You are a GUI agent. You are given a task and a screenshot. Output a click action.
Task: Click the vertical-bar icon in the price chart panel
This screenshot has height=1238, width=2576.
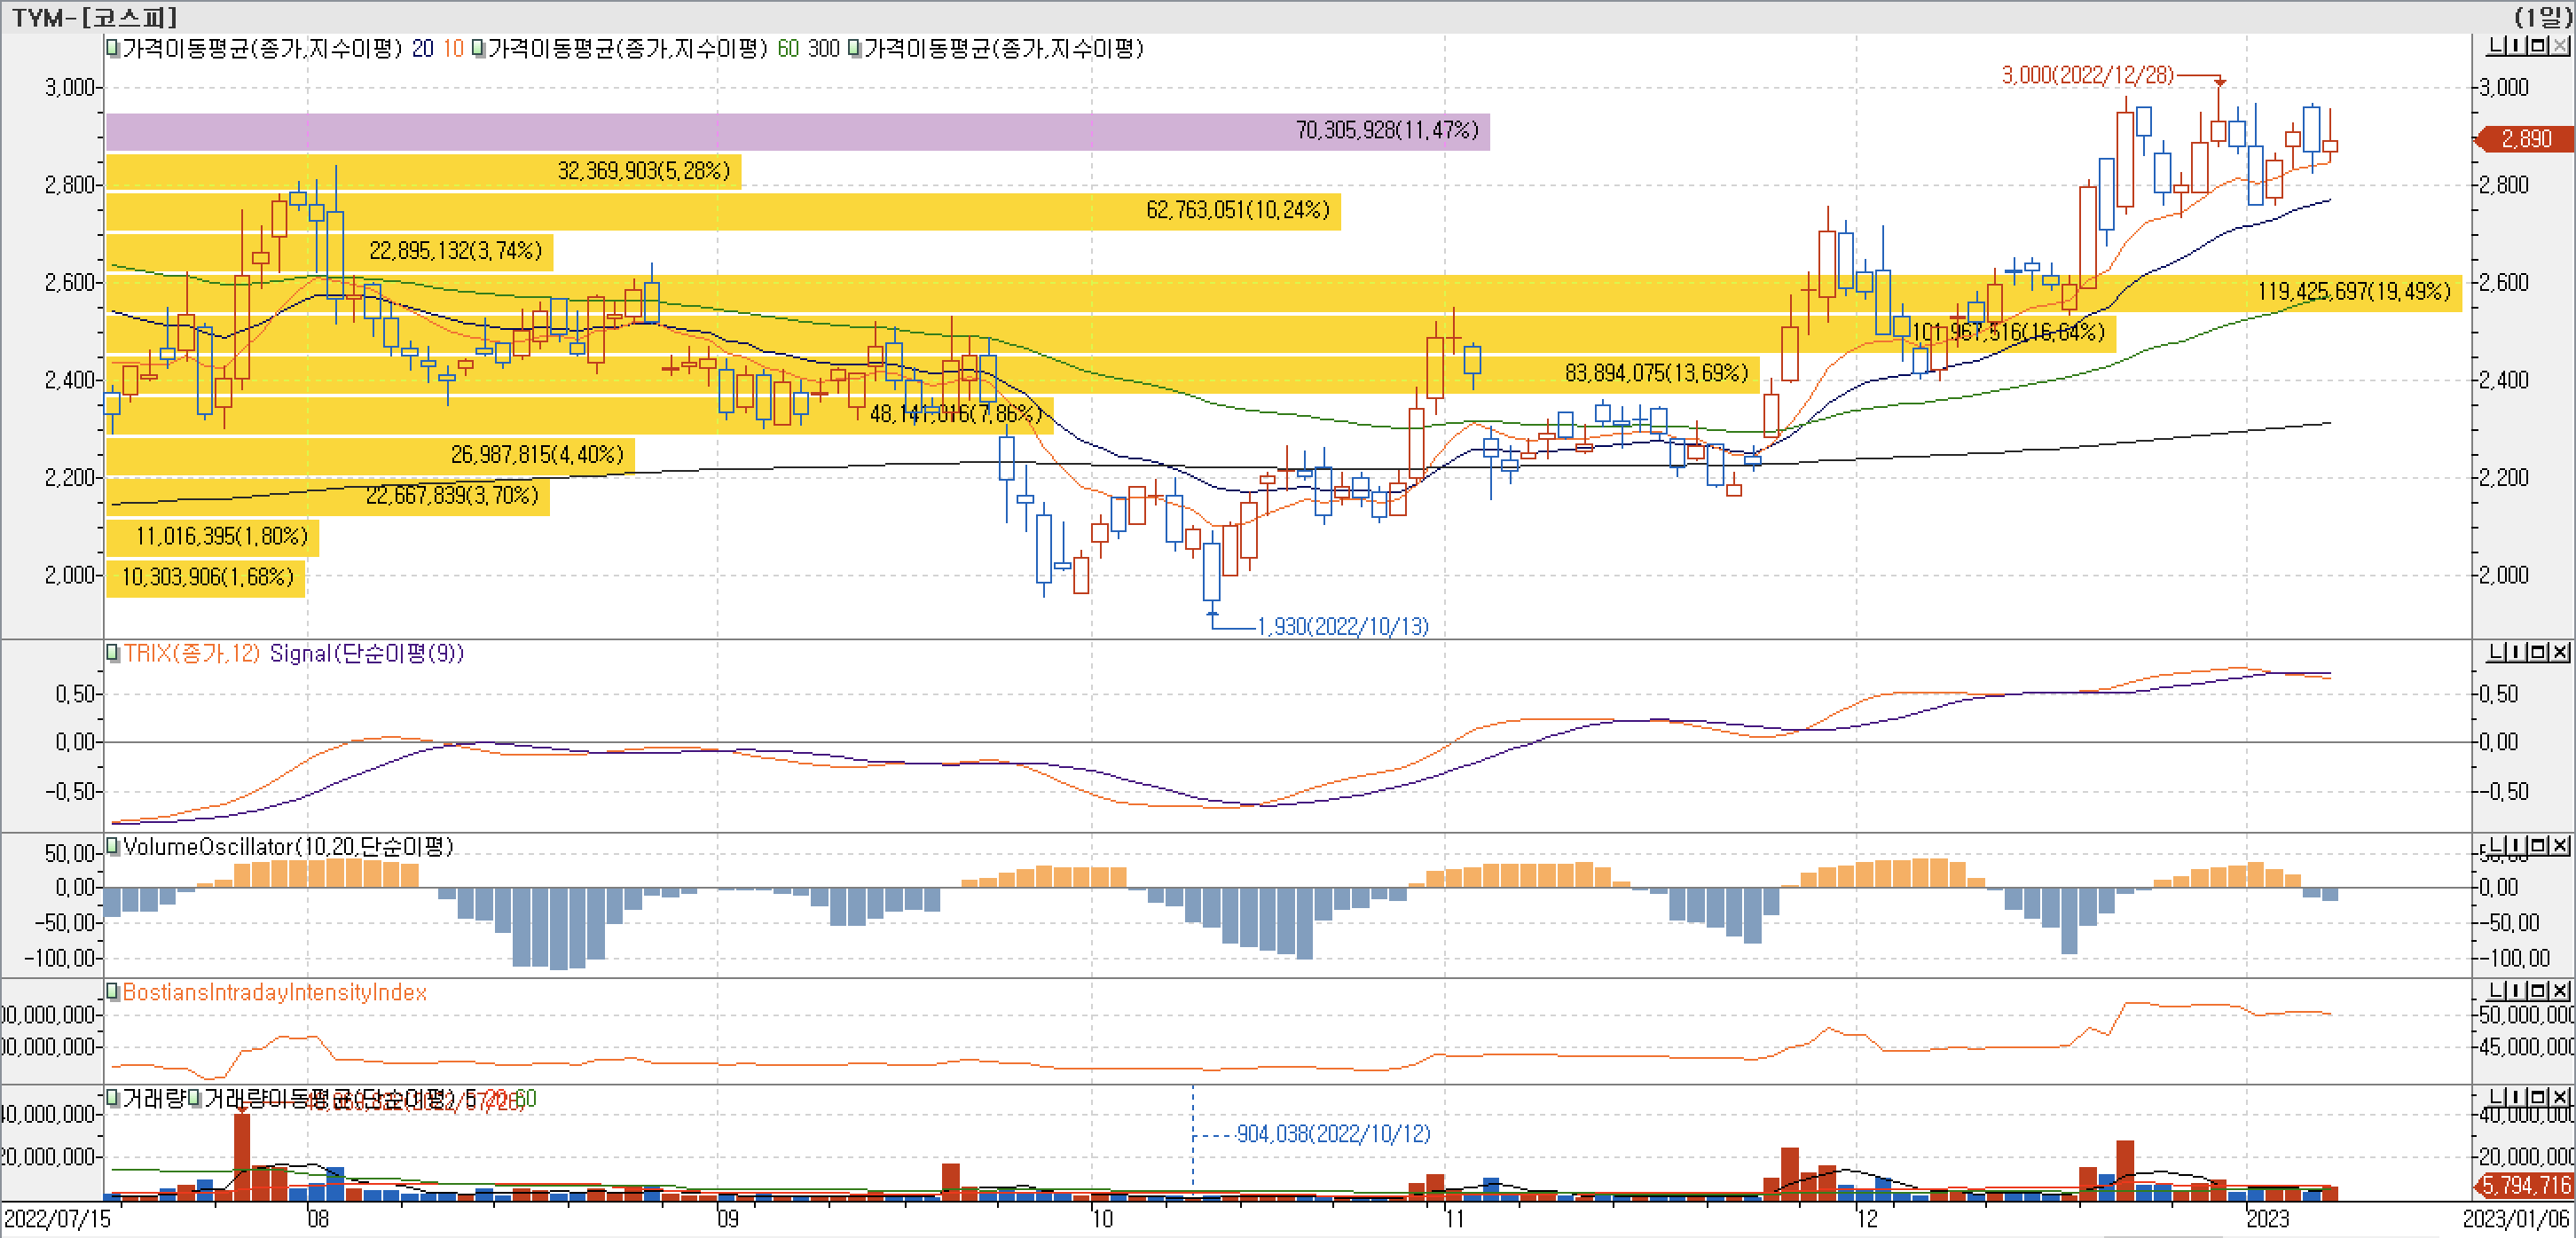click(2517, 46)
